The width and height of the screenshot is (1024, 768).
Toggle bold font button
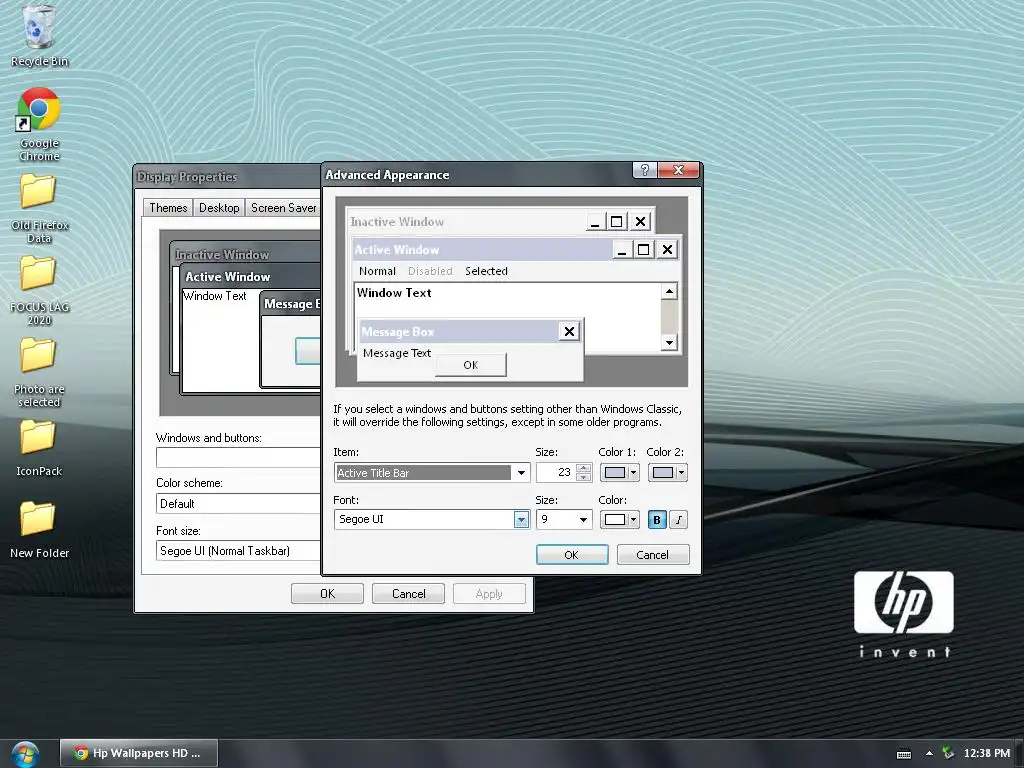point(657,520)
